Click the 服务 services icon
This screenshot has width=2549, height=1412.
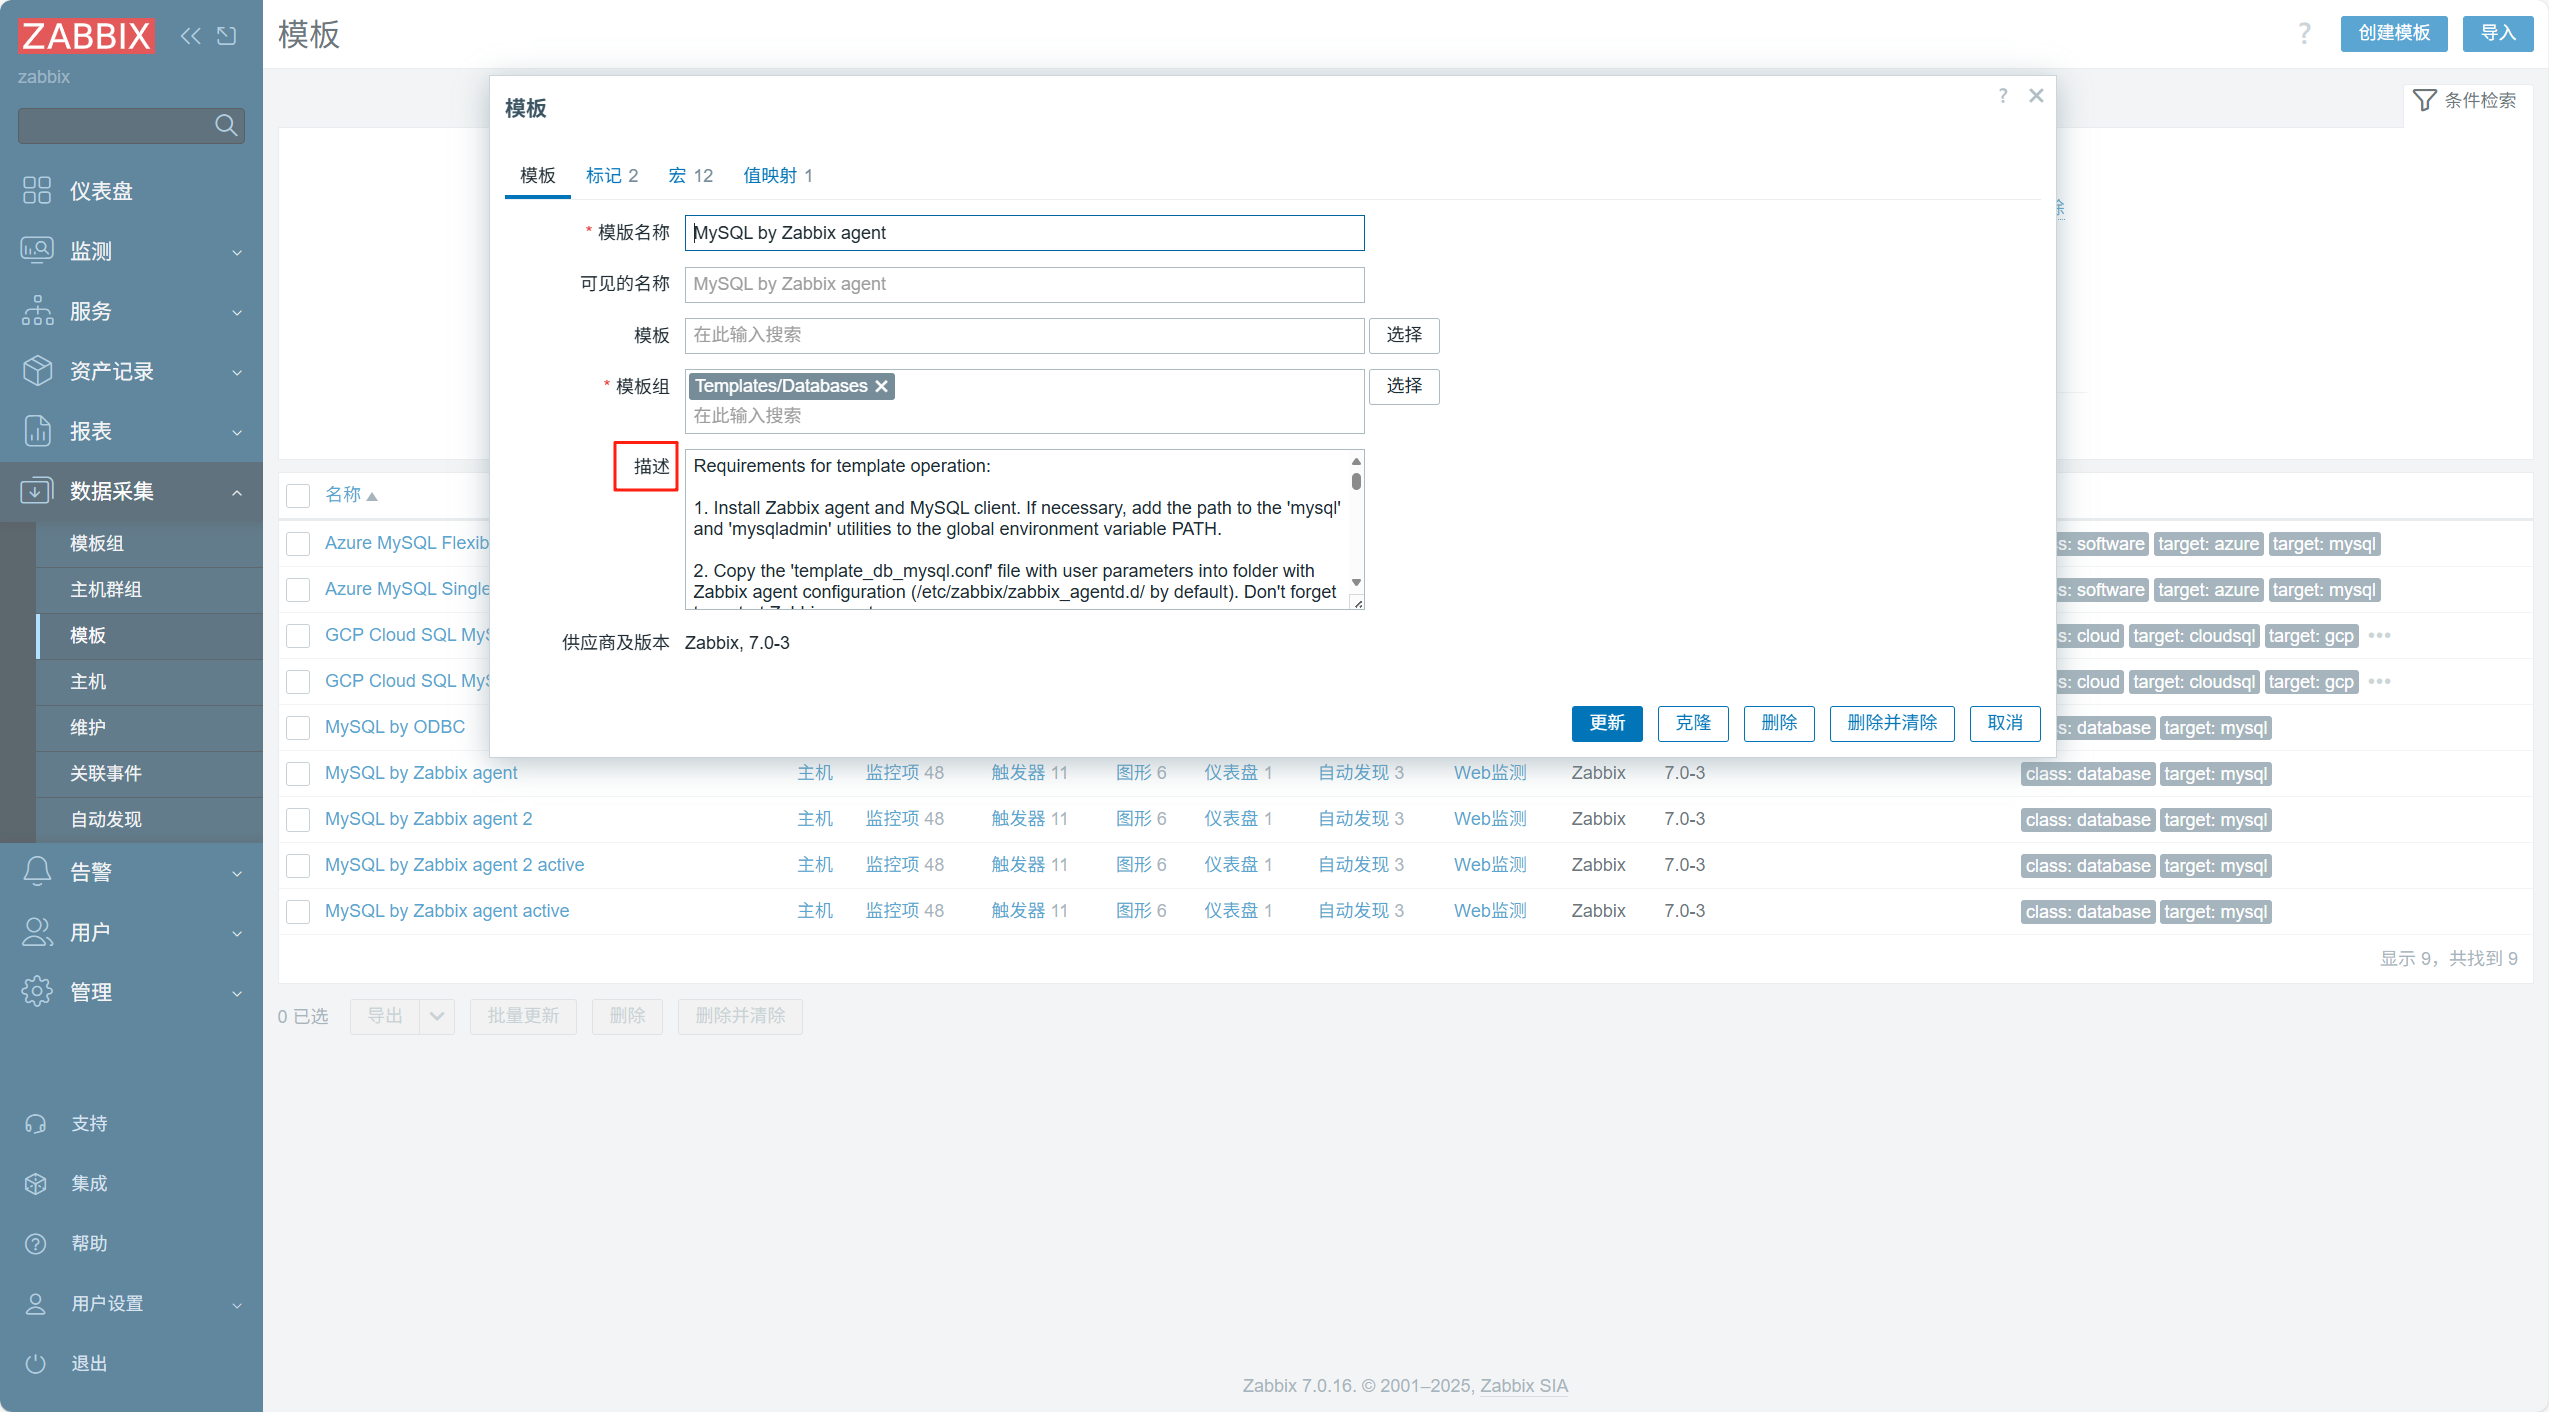[x=37, y=310]
